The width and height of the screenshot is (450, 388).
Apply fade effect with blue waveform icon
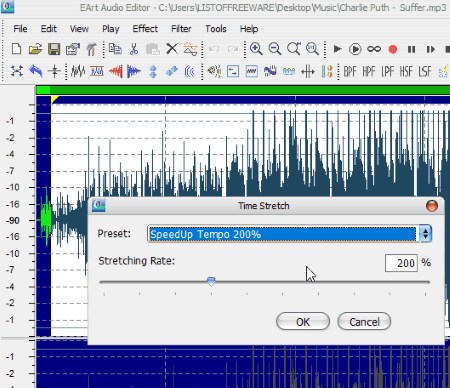point(134,71)
